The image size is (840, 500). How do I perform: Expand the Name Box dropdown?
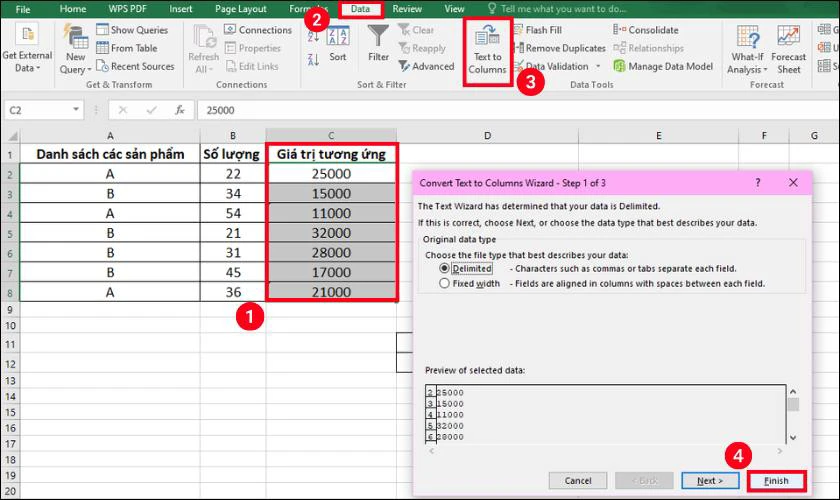pos(76,110)
